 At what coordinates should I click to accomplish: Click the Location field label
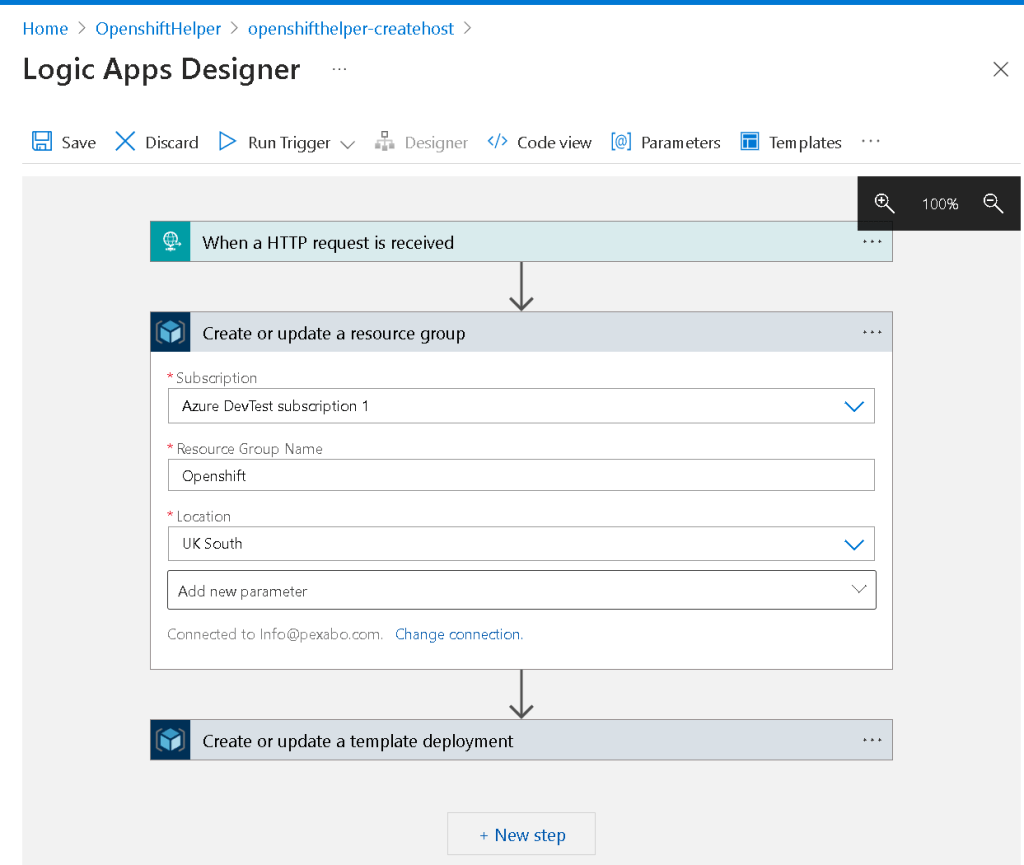pyautogui.click(x=203, y=516)
